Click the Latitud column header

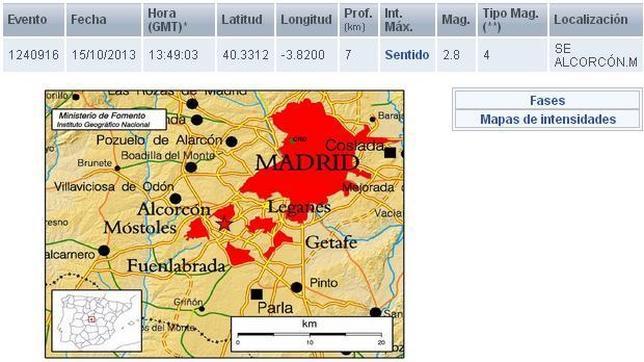(246, 19)
